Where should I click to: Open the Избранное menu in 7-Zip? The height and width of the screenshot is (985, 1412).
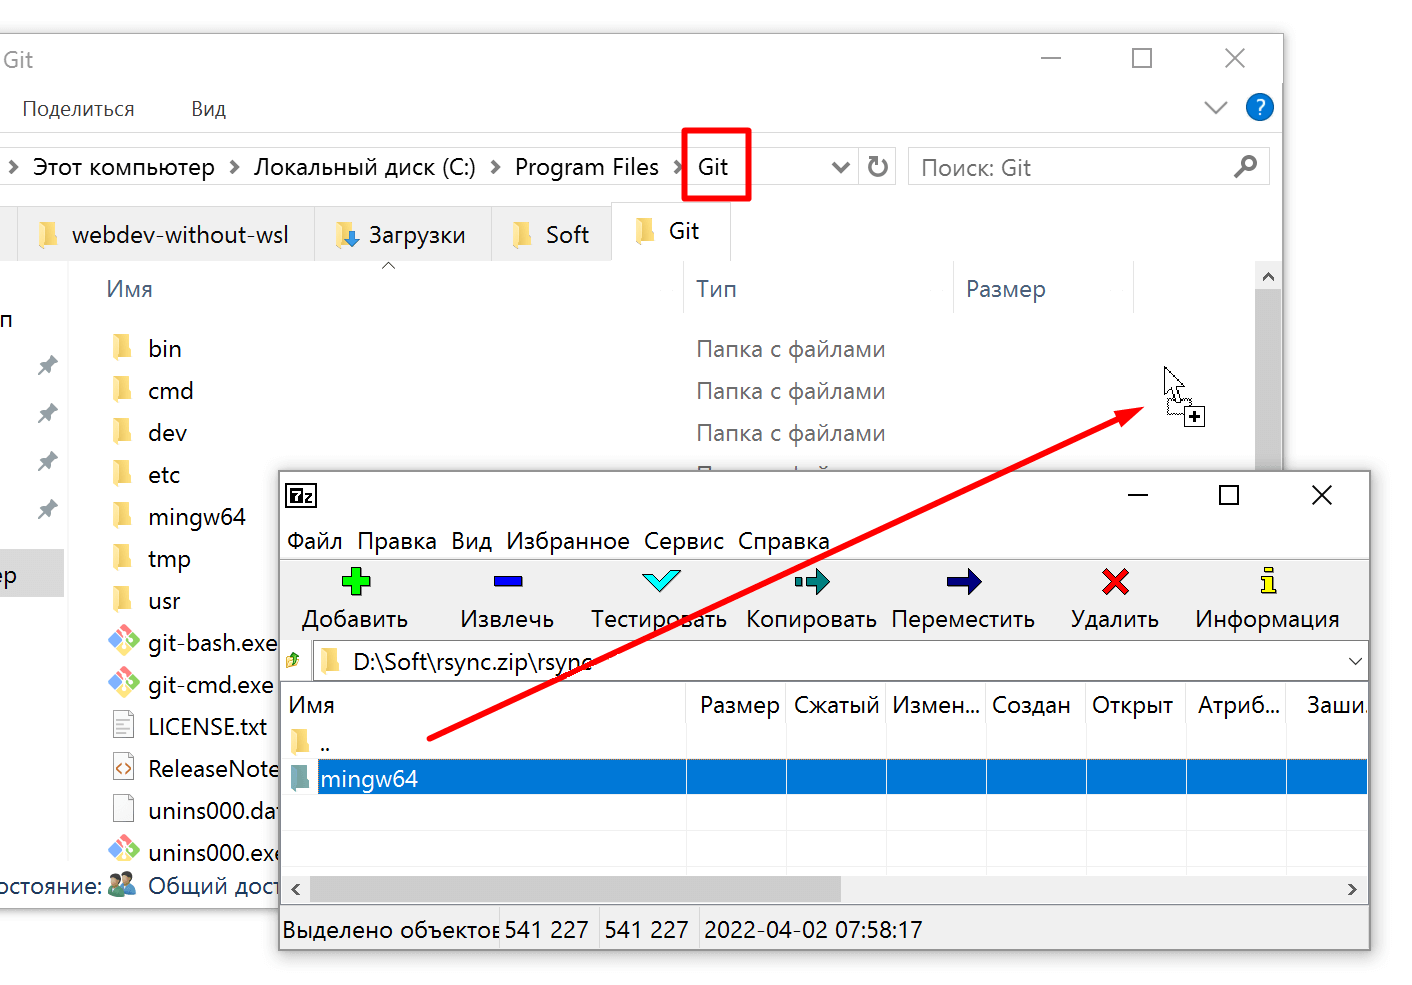pyautogui.click(x=568, y=541)
